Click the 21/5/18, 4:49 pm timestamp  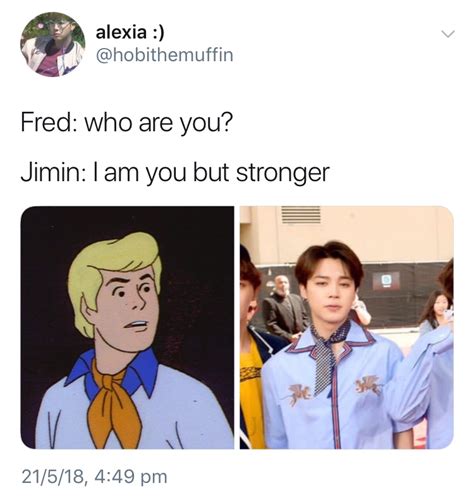pyautogui.click(x=94, y=477)
